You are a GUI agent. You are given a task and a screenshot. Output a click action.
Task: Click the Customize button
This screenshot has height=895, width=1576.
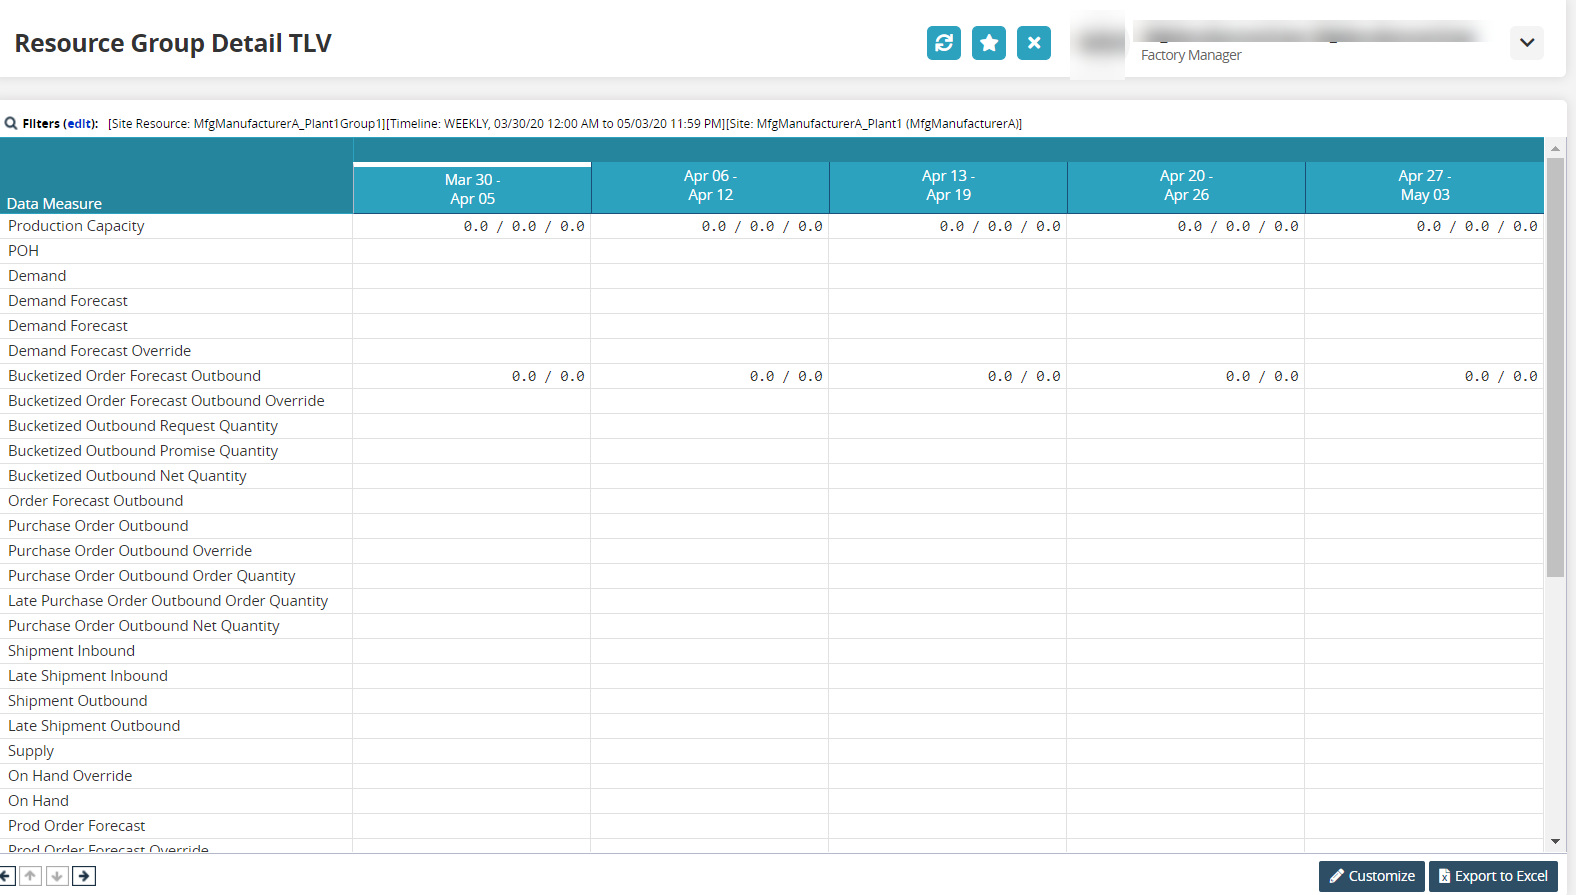1372,876
